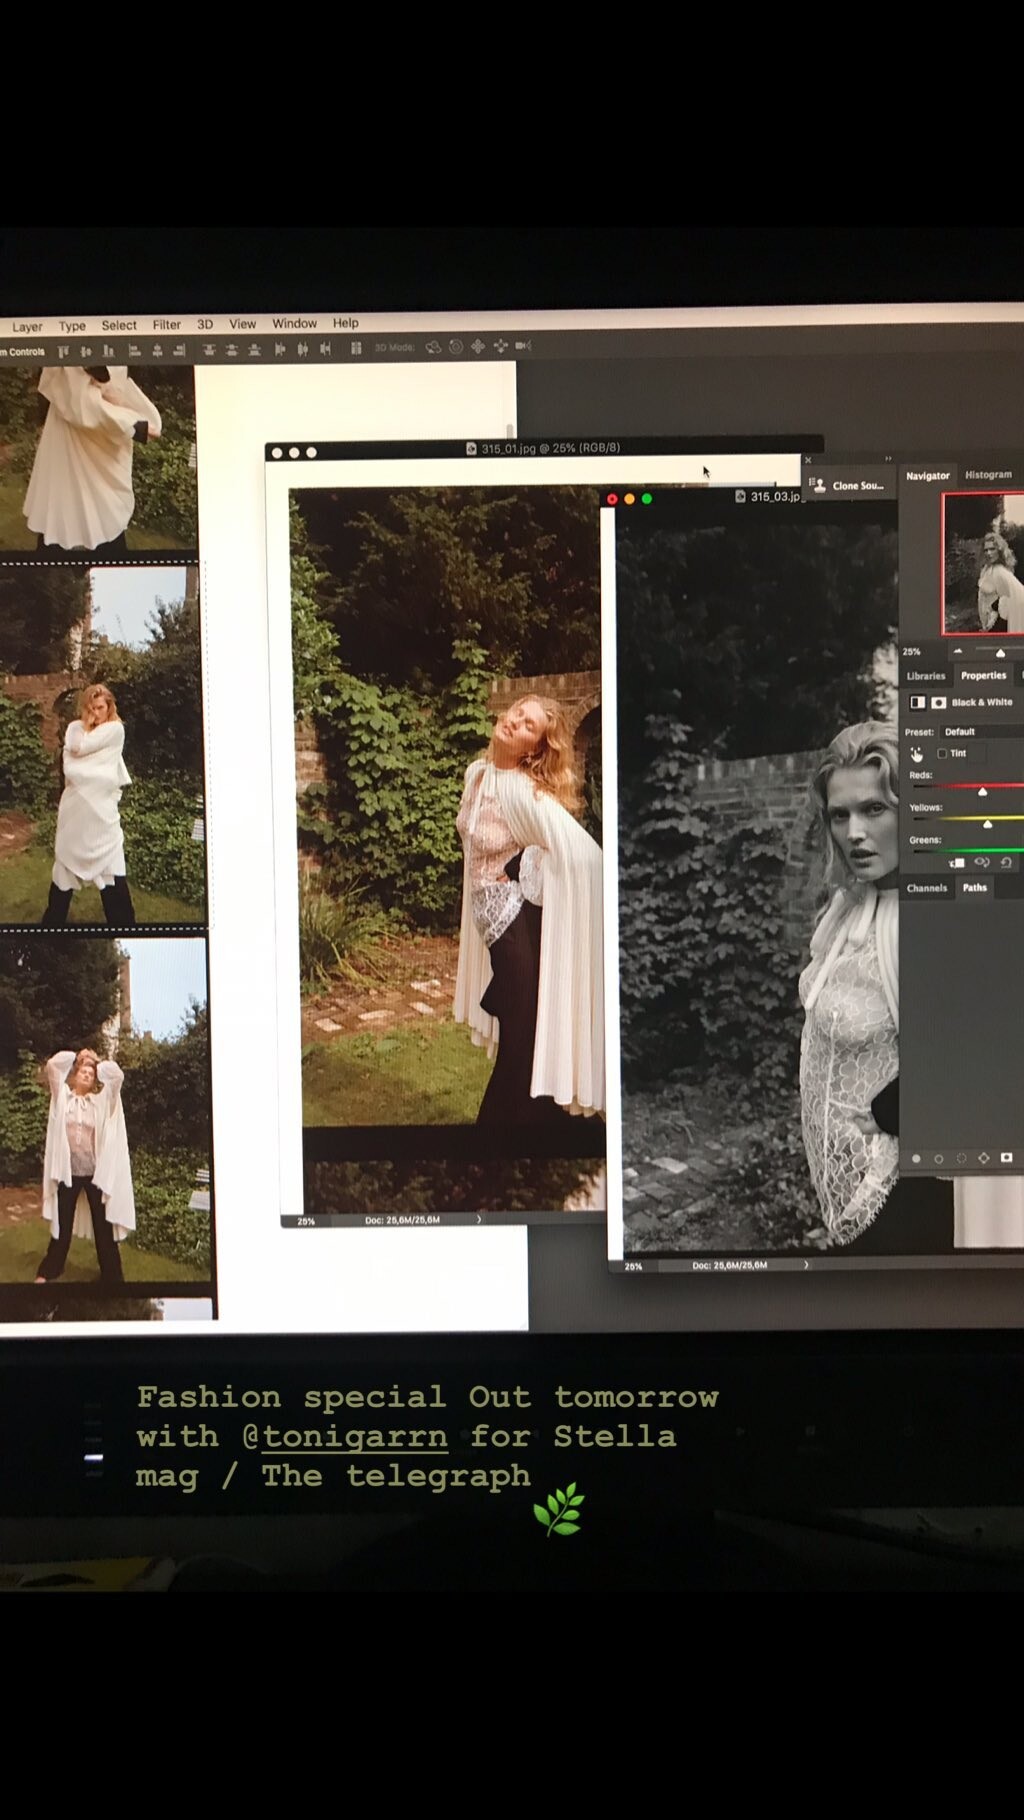This screenshot has height=1820, width=1024.
Task: Open the Preset Default dropdown
Action: pos(981,732)
